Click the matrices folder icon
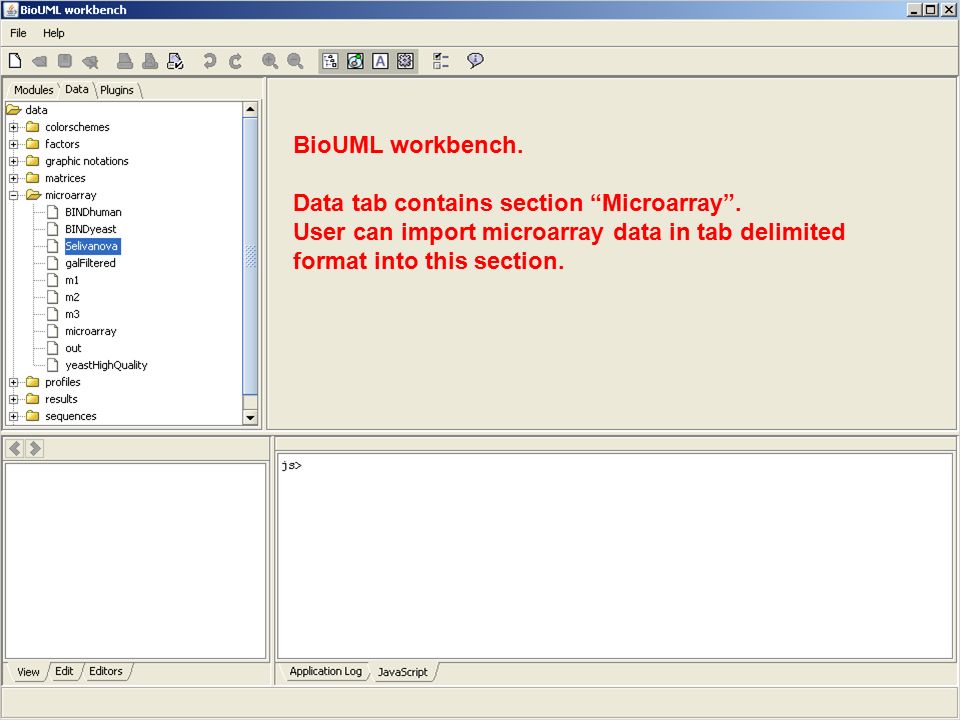The width and height of the screenshot is (960, 720). pyautogui.click(x=32, y=178)
